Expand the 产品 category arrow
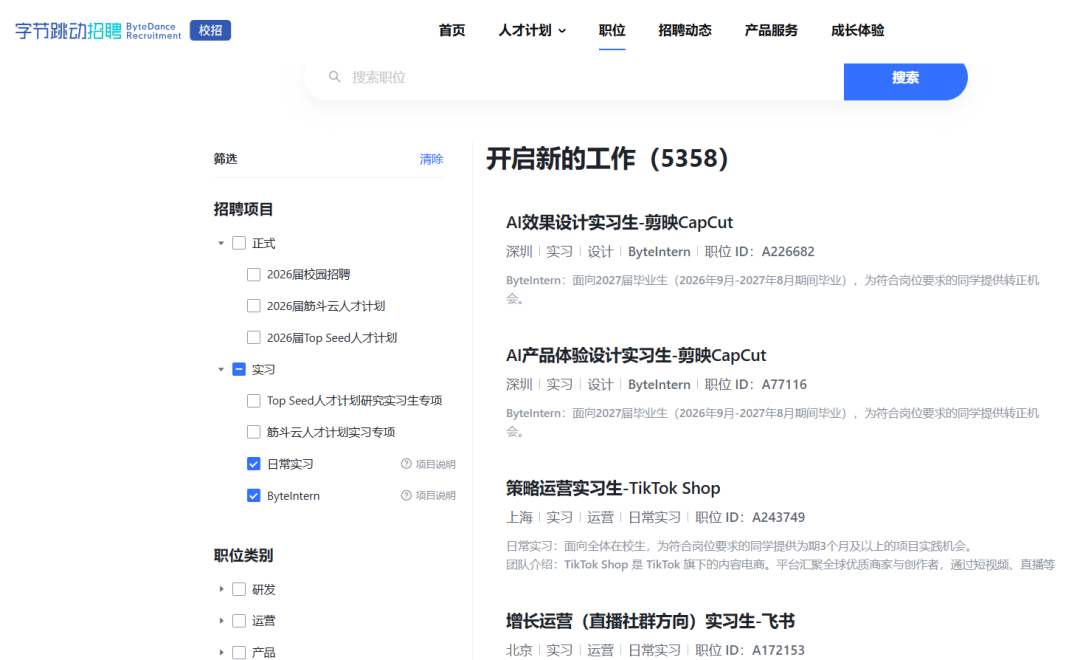 click(x=221, y=652)
